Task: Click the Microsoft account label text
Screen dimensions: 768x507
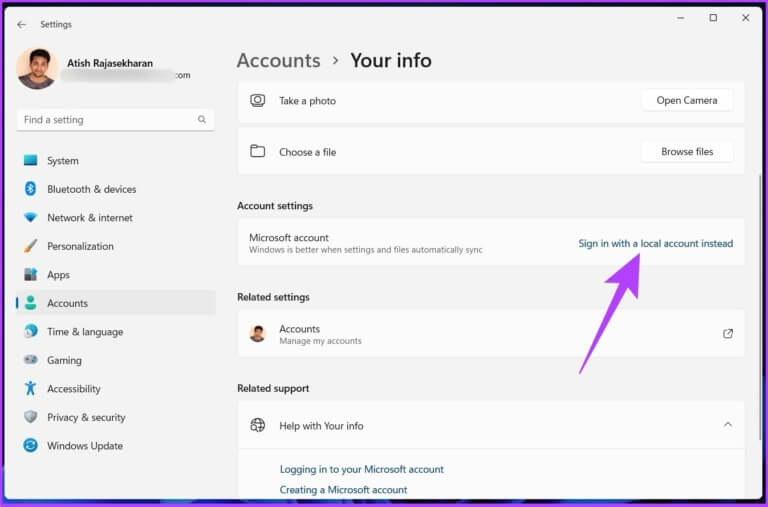Action: pyautogui.click(x=288, y=238)
